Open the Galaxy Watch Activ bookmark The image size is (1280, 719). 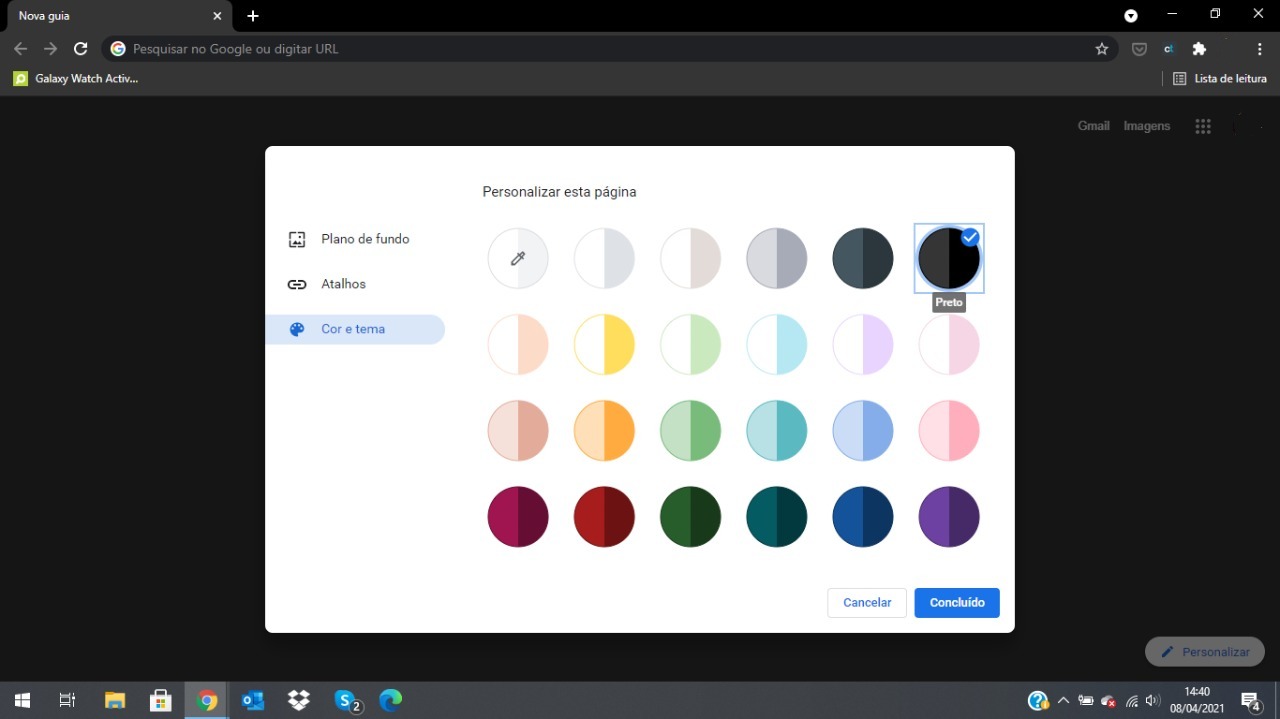(x=76, y=78)
